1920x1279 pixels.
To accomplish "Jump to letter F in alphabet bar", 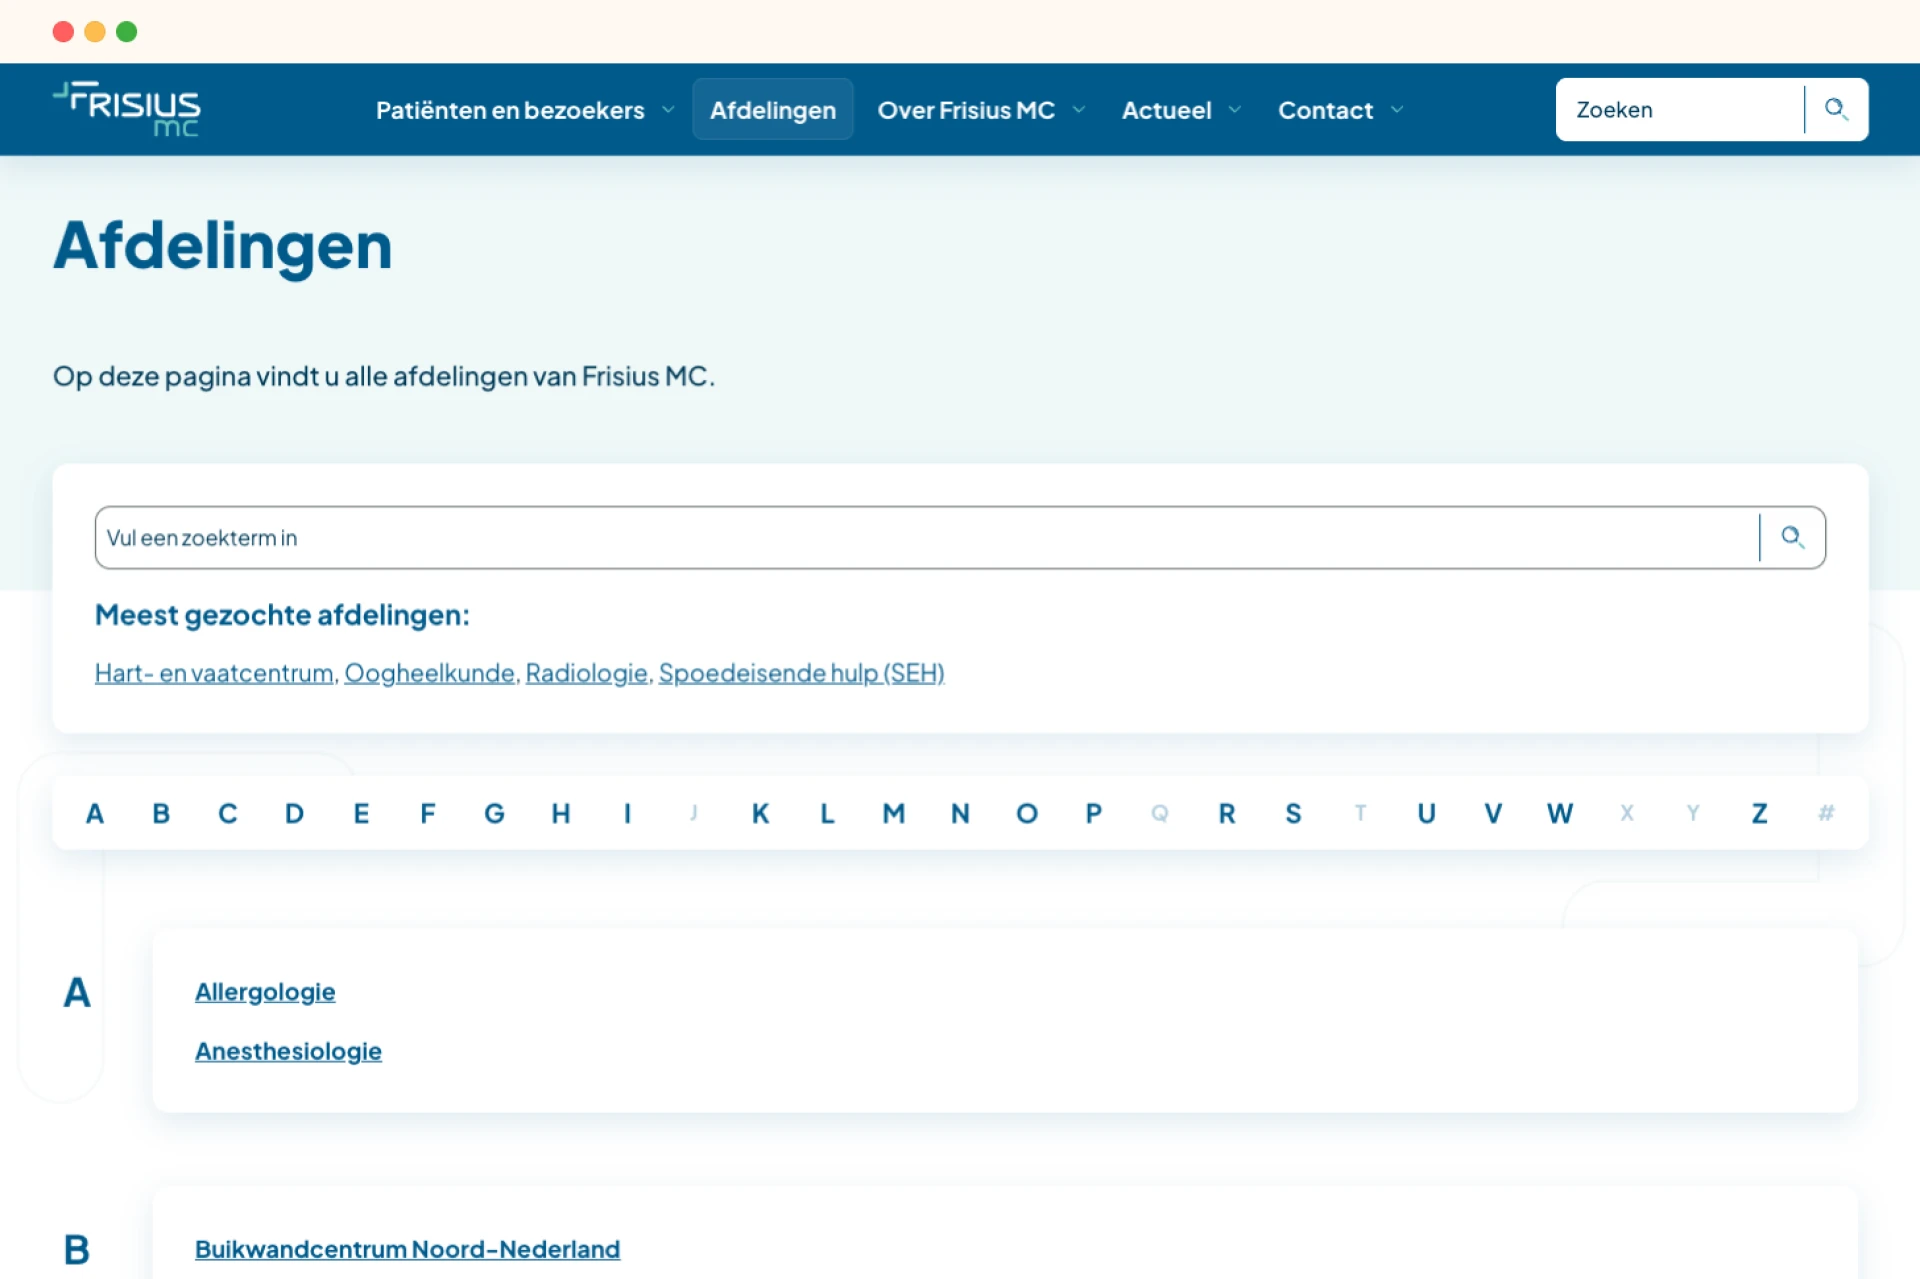I will (428, 813).
